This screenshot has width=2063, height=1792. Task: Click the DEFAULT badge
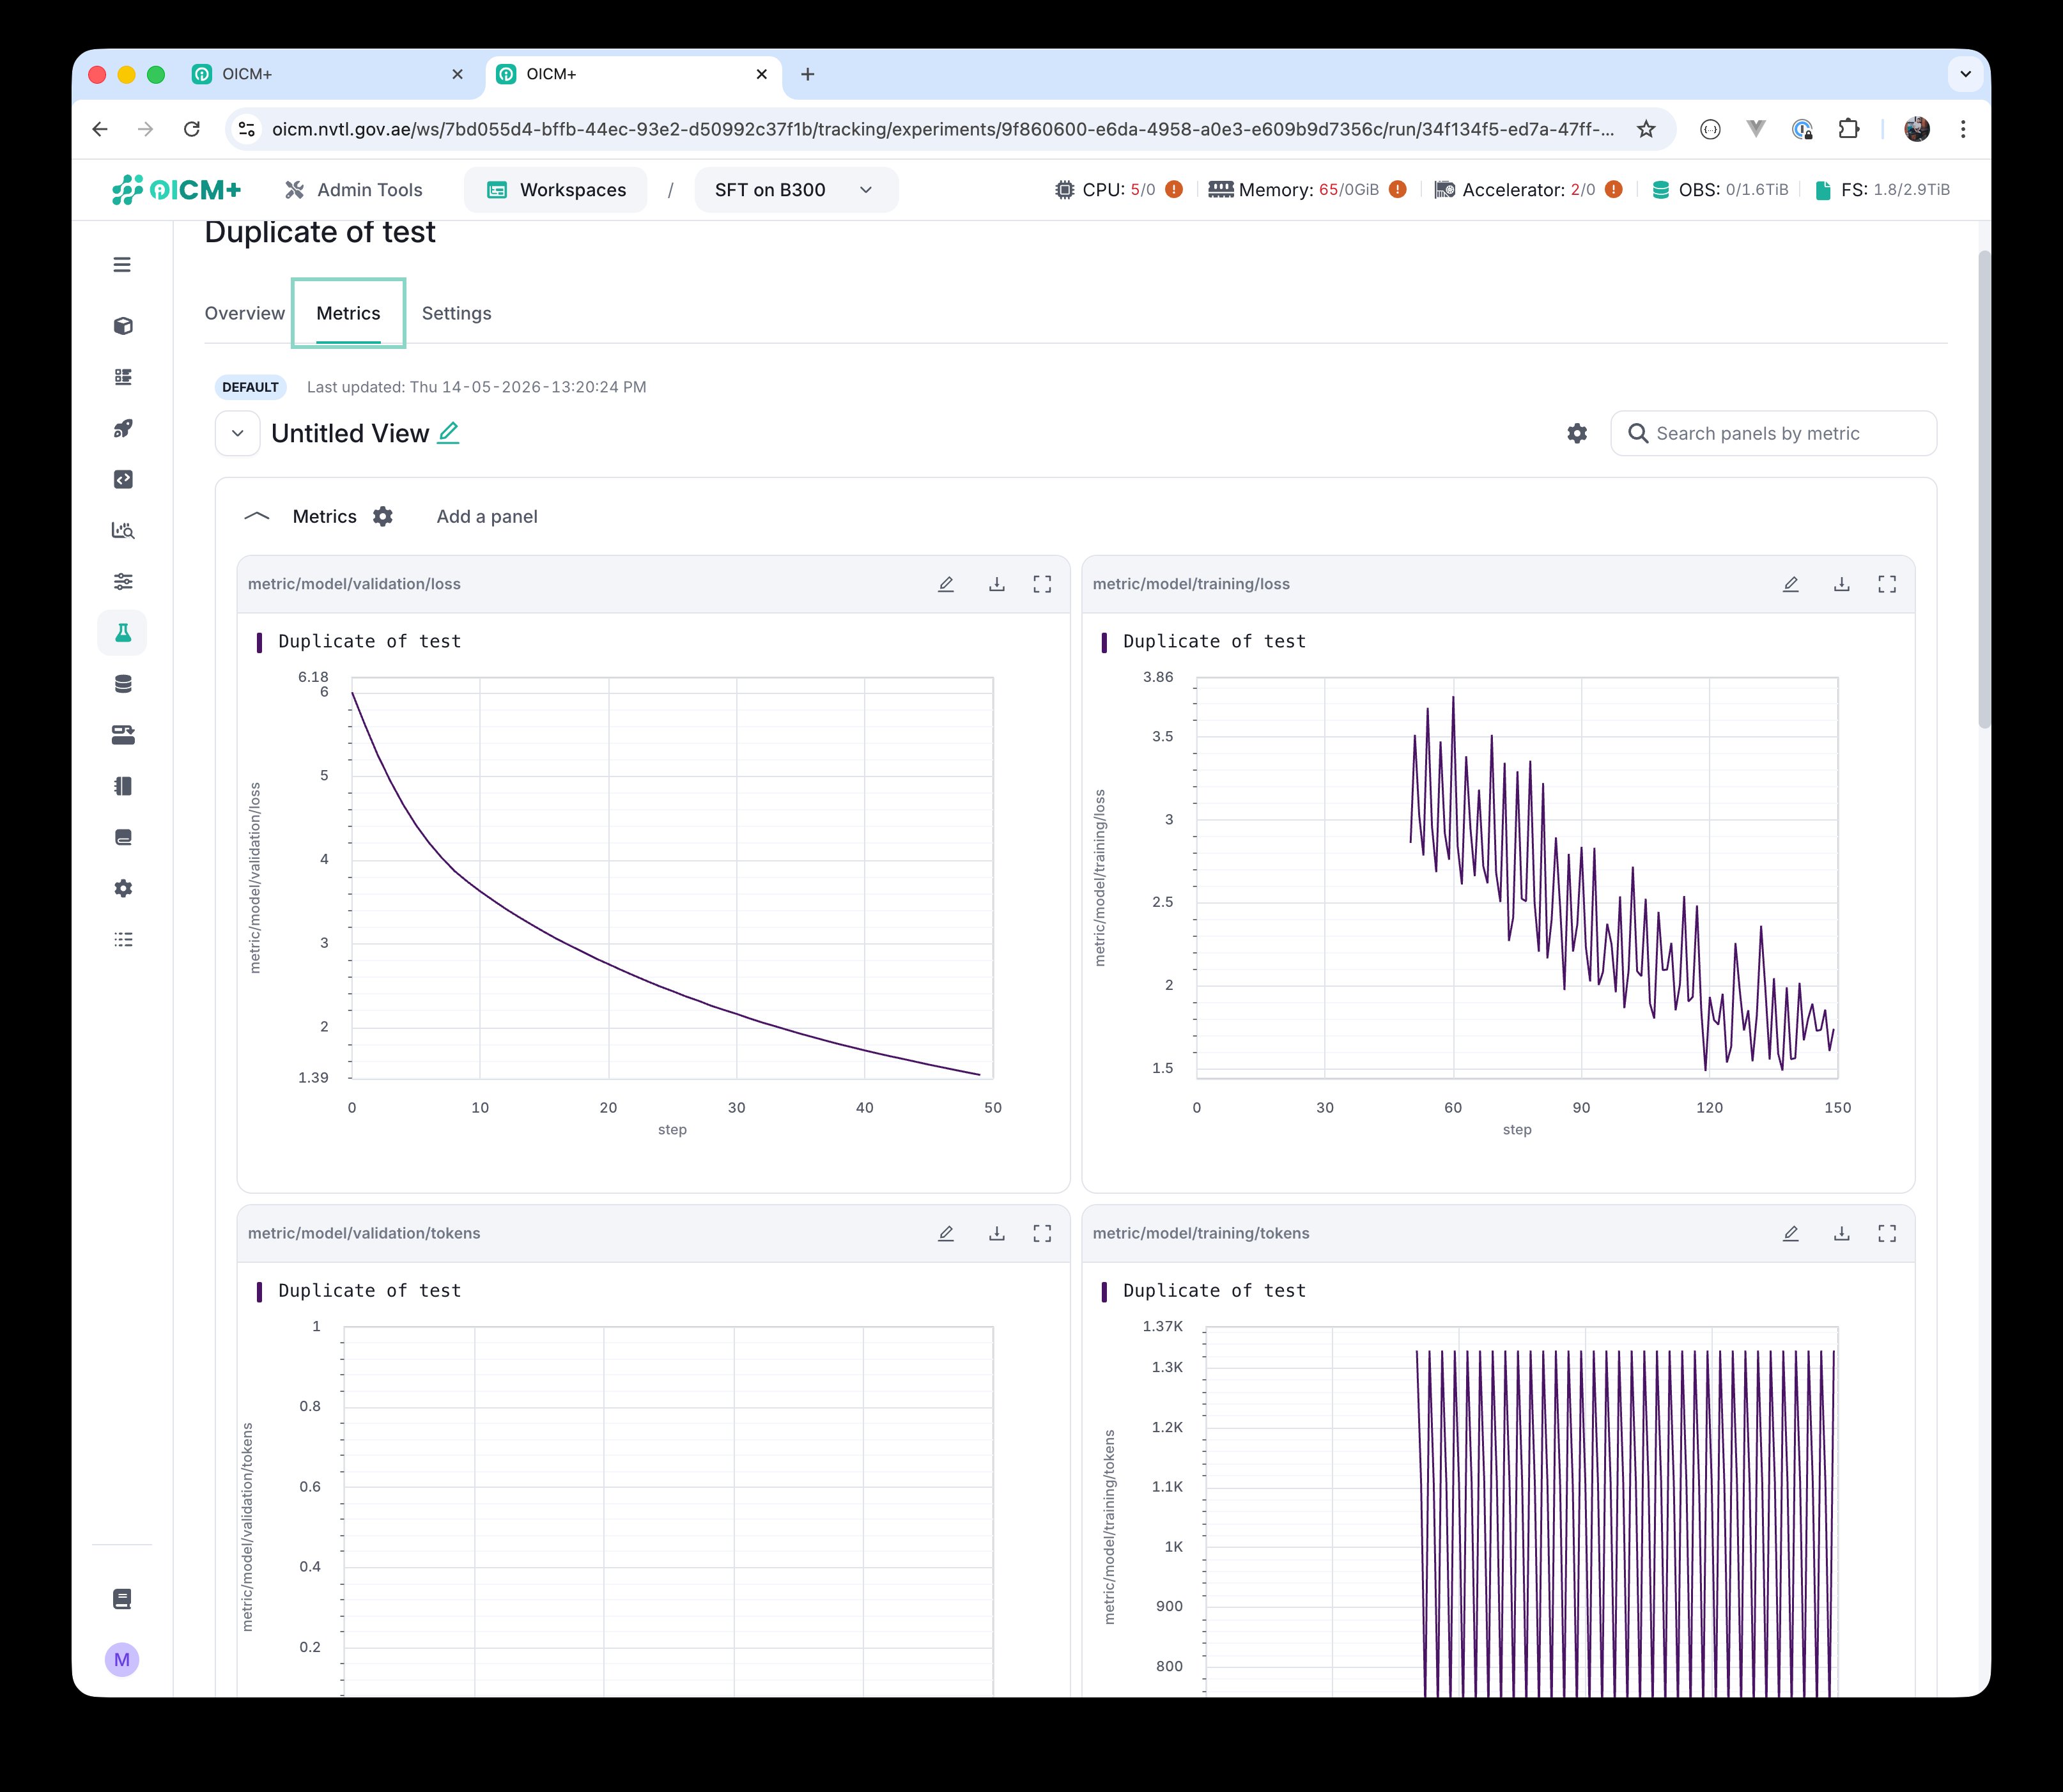(x=250, y=387)
